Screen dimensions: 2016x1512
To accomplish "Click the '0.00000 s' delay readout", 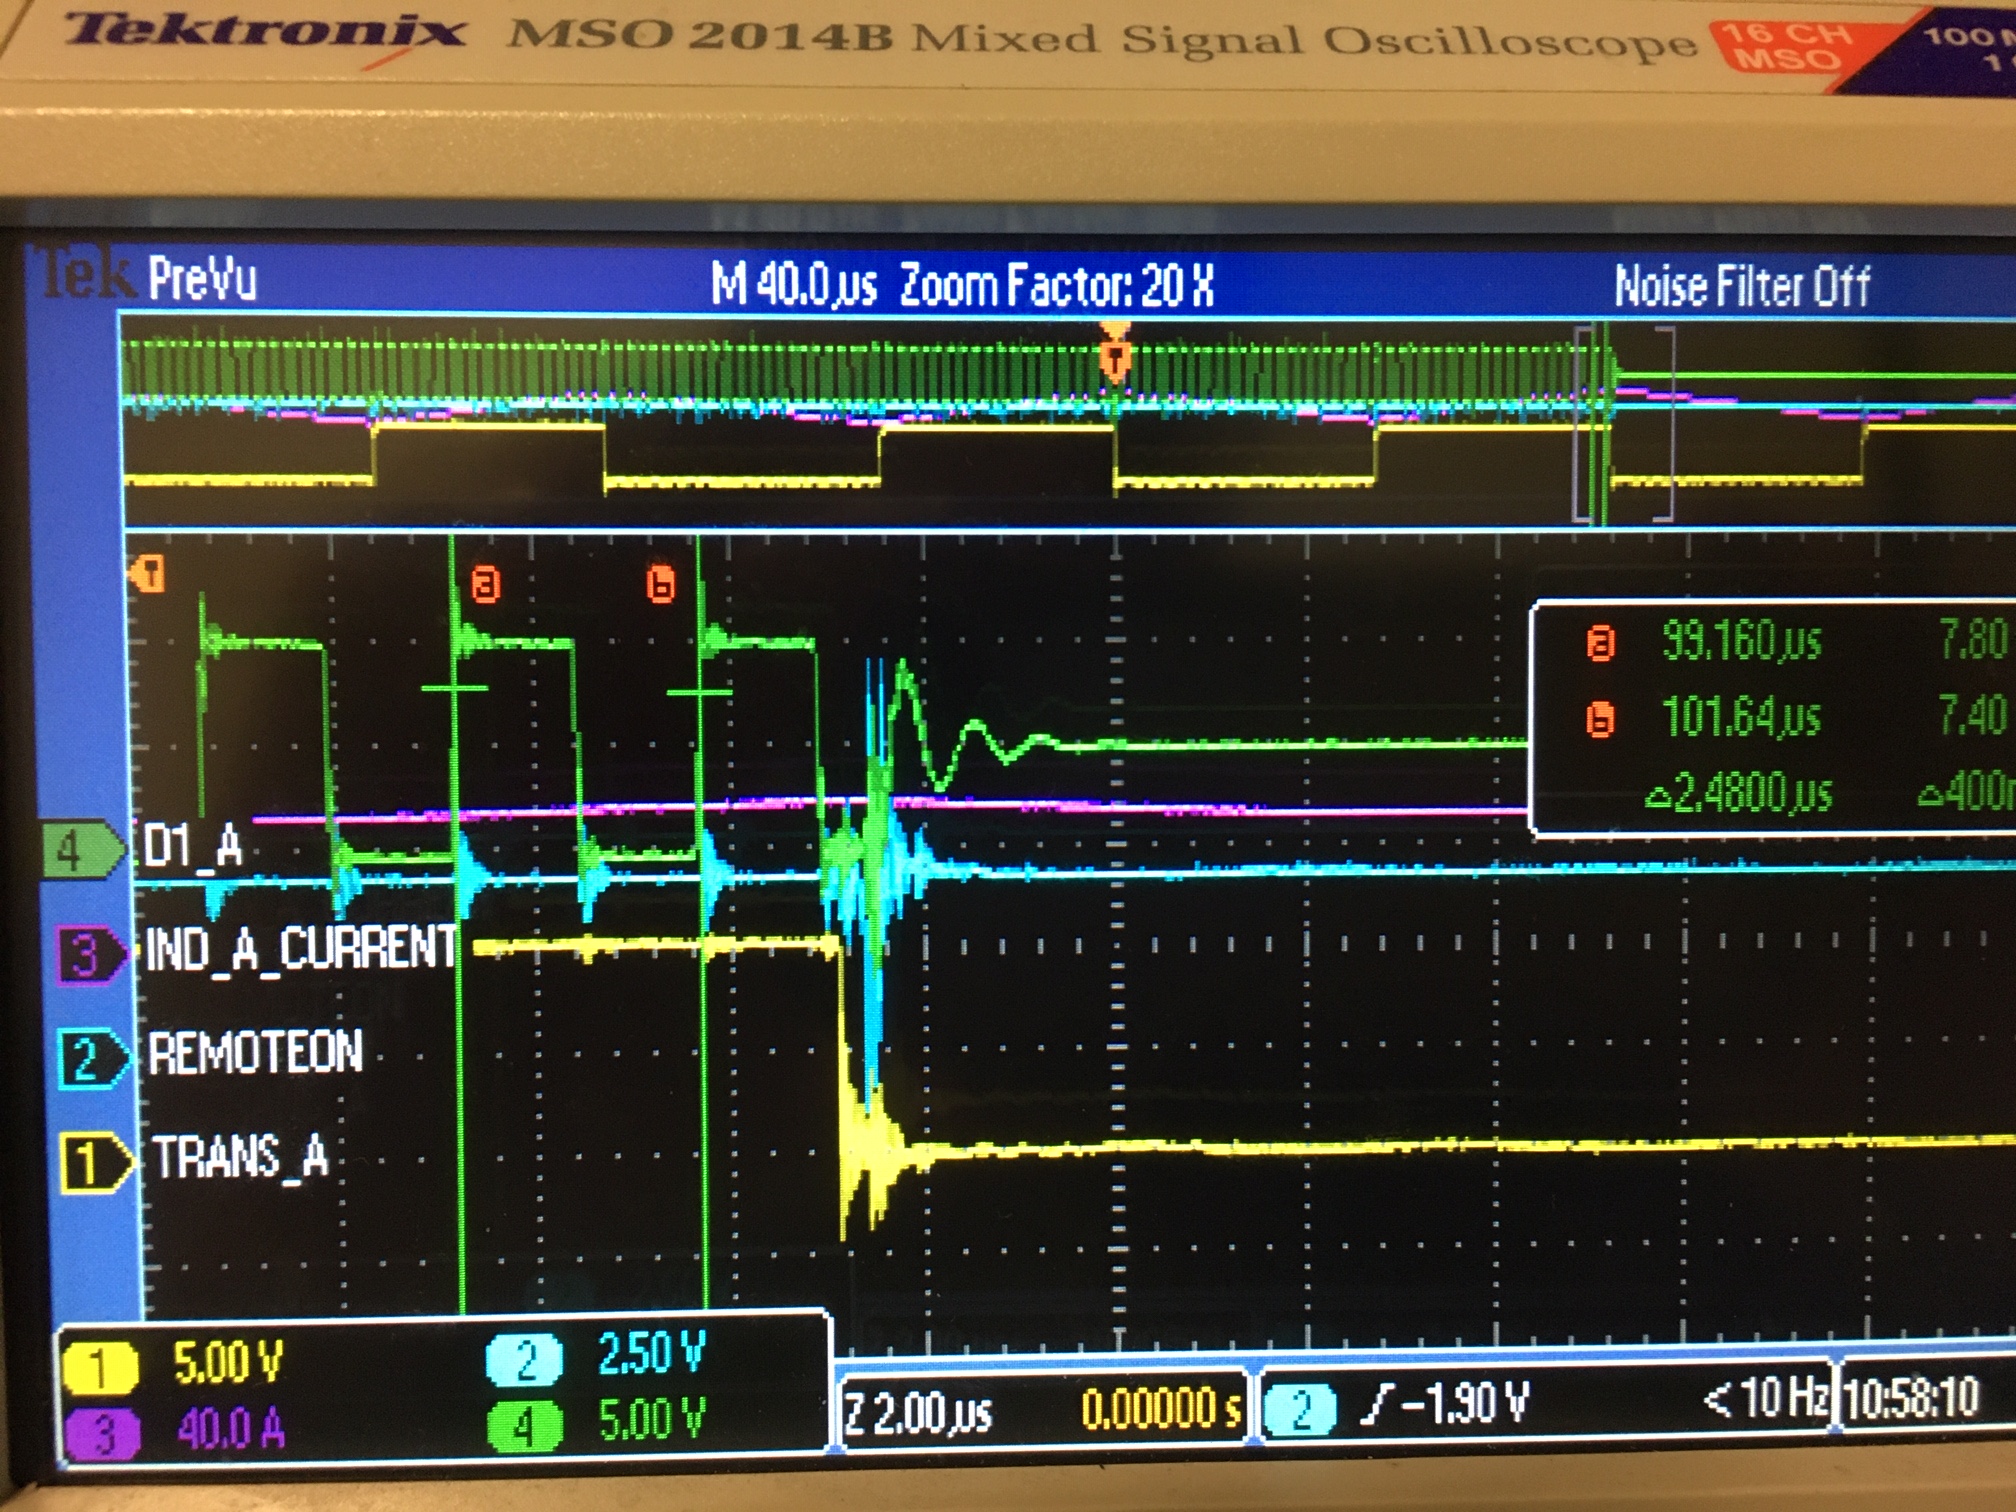I will 1161,1408.
